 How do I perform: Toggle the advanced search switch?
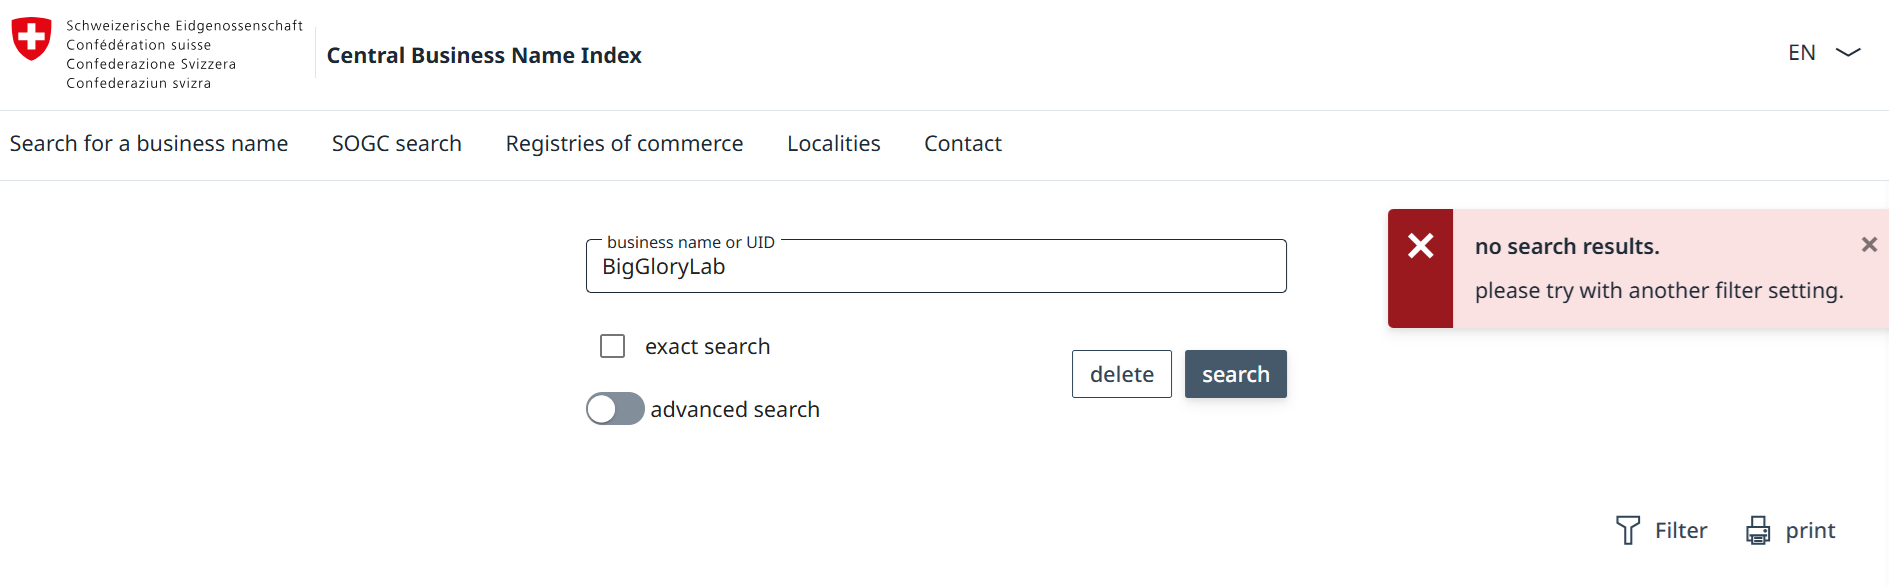pyautogui.click(x=615, y=409)
